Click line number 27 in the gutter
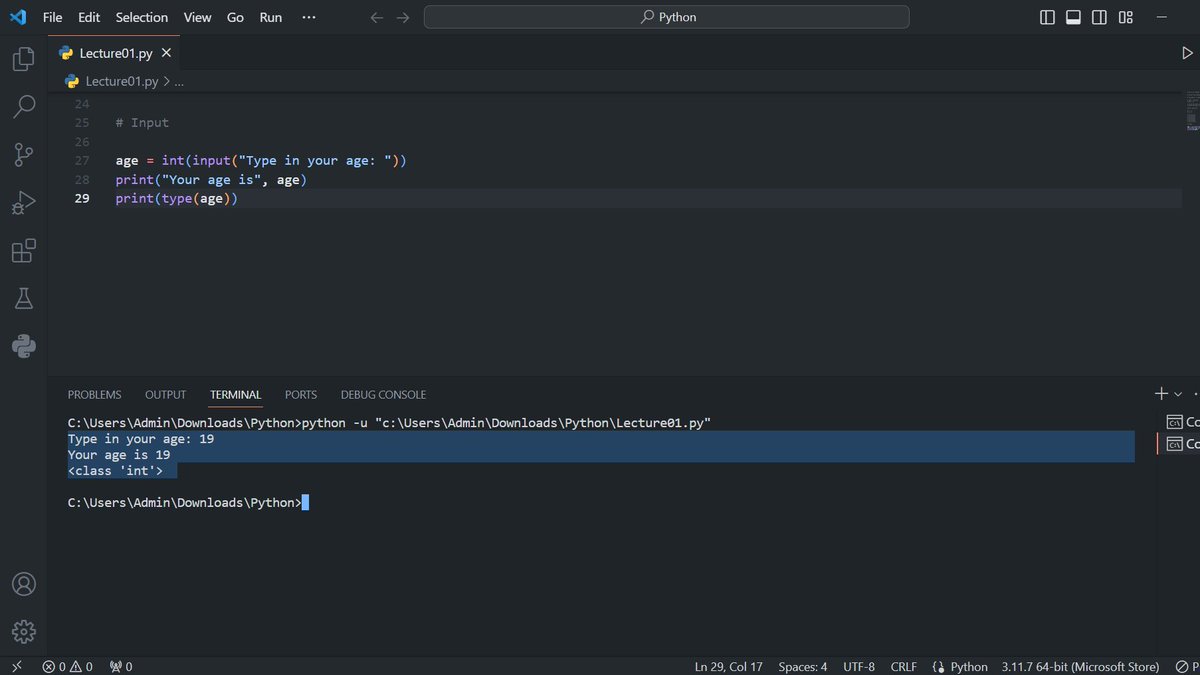 click(x=81, y=160)
